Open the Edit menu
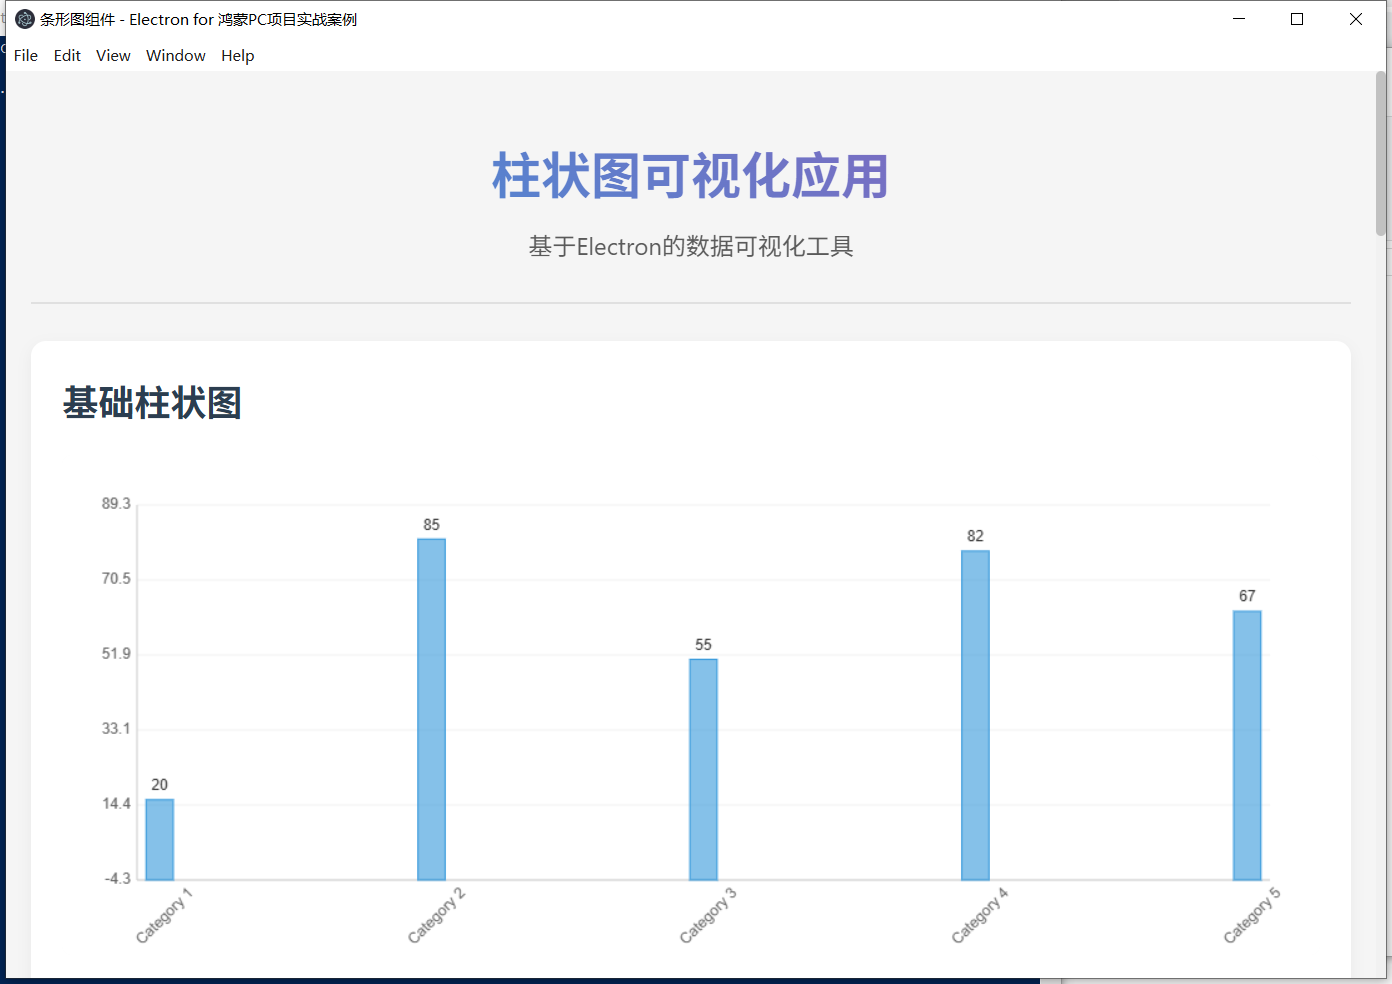Image resolution: width=1392 pixels, height=984 pixels. tap(67, 55)
